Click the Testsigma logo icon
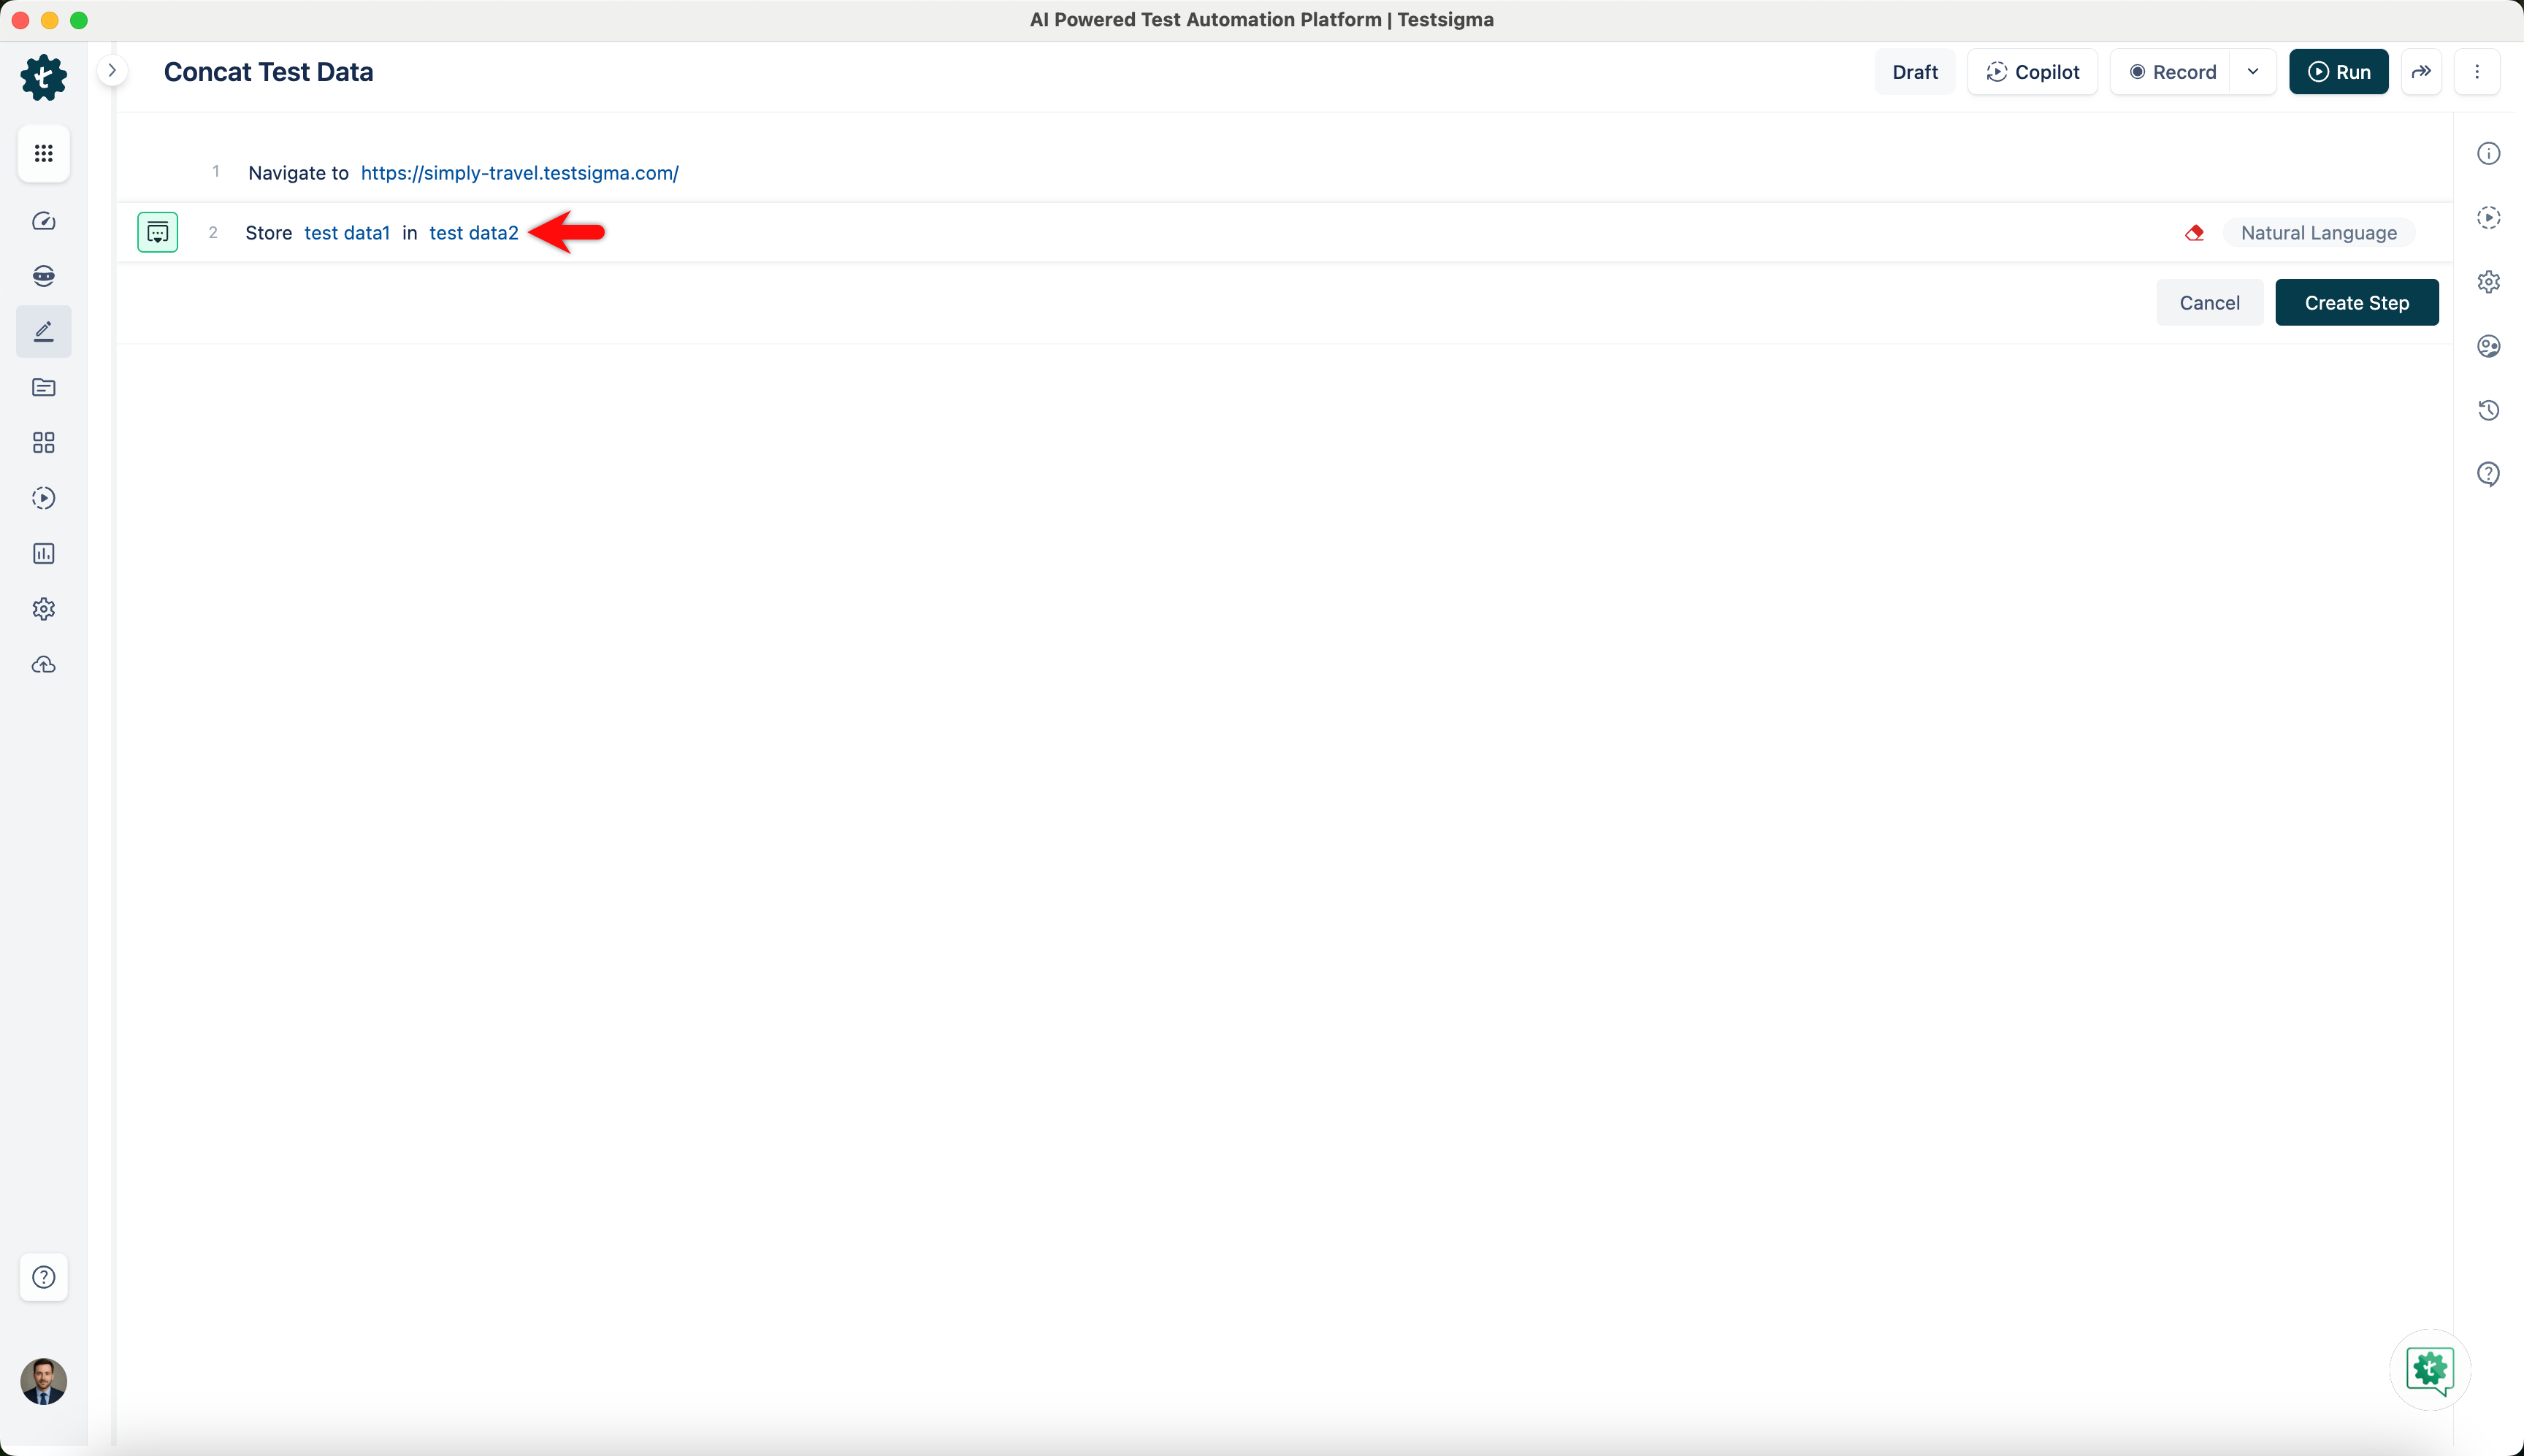Image resolution: width=2524 pixels, height=1456 pixels. [x=43, y=77]
